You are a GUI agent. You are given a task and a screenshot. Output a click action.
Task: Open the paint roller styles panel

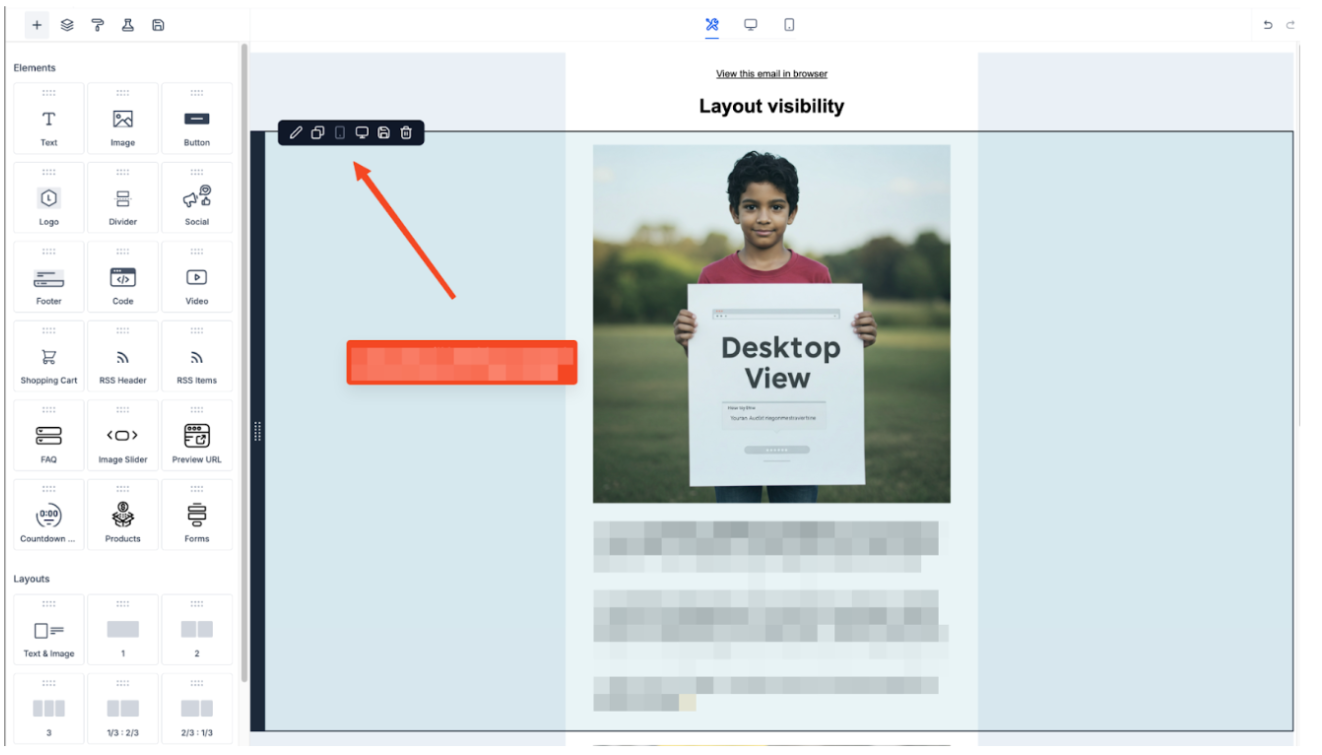point(97,25)
